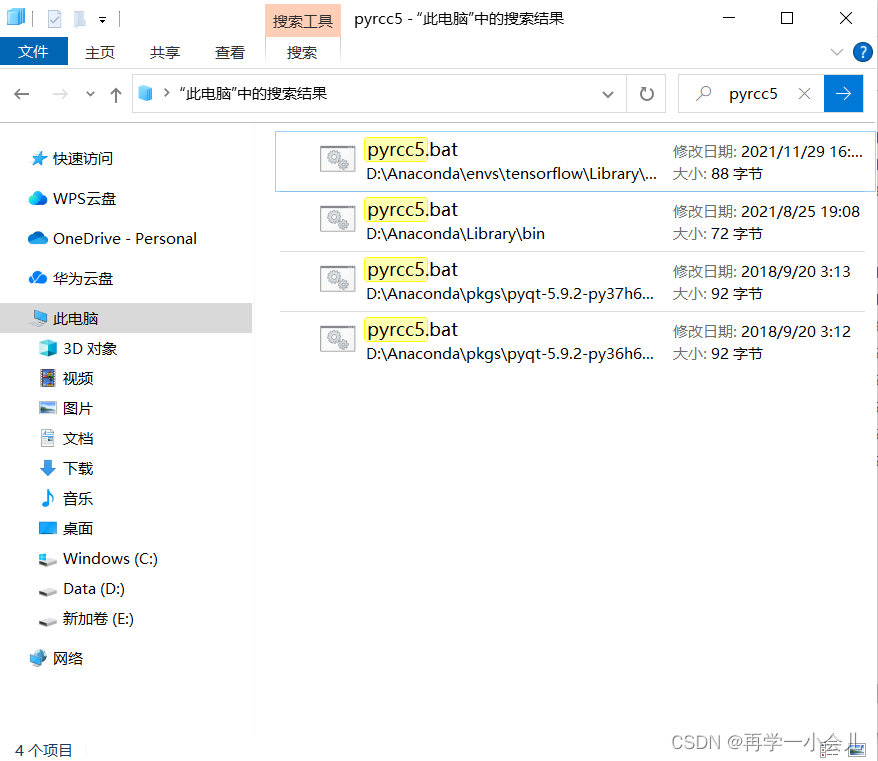Collapse the ribbon with the chevron

pos(838,52)
